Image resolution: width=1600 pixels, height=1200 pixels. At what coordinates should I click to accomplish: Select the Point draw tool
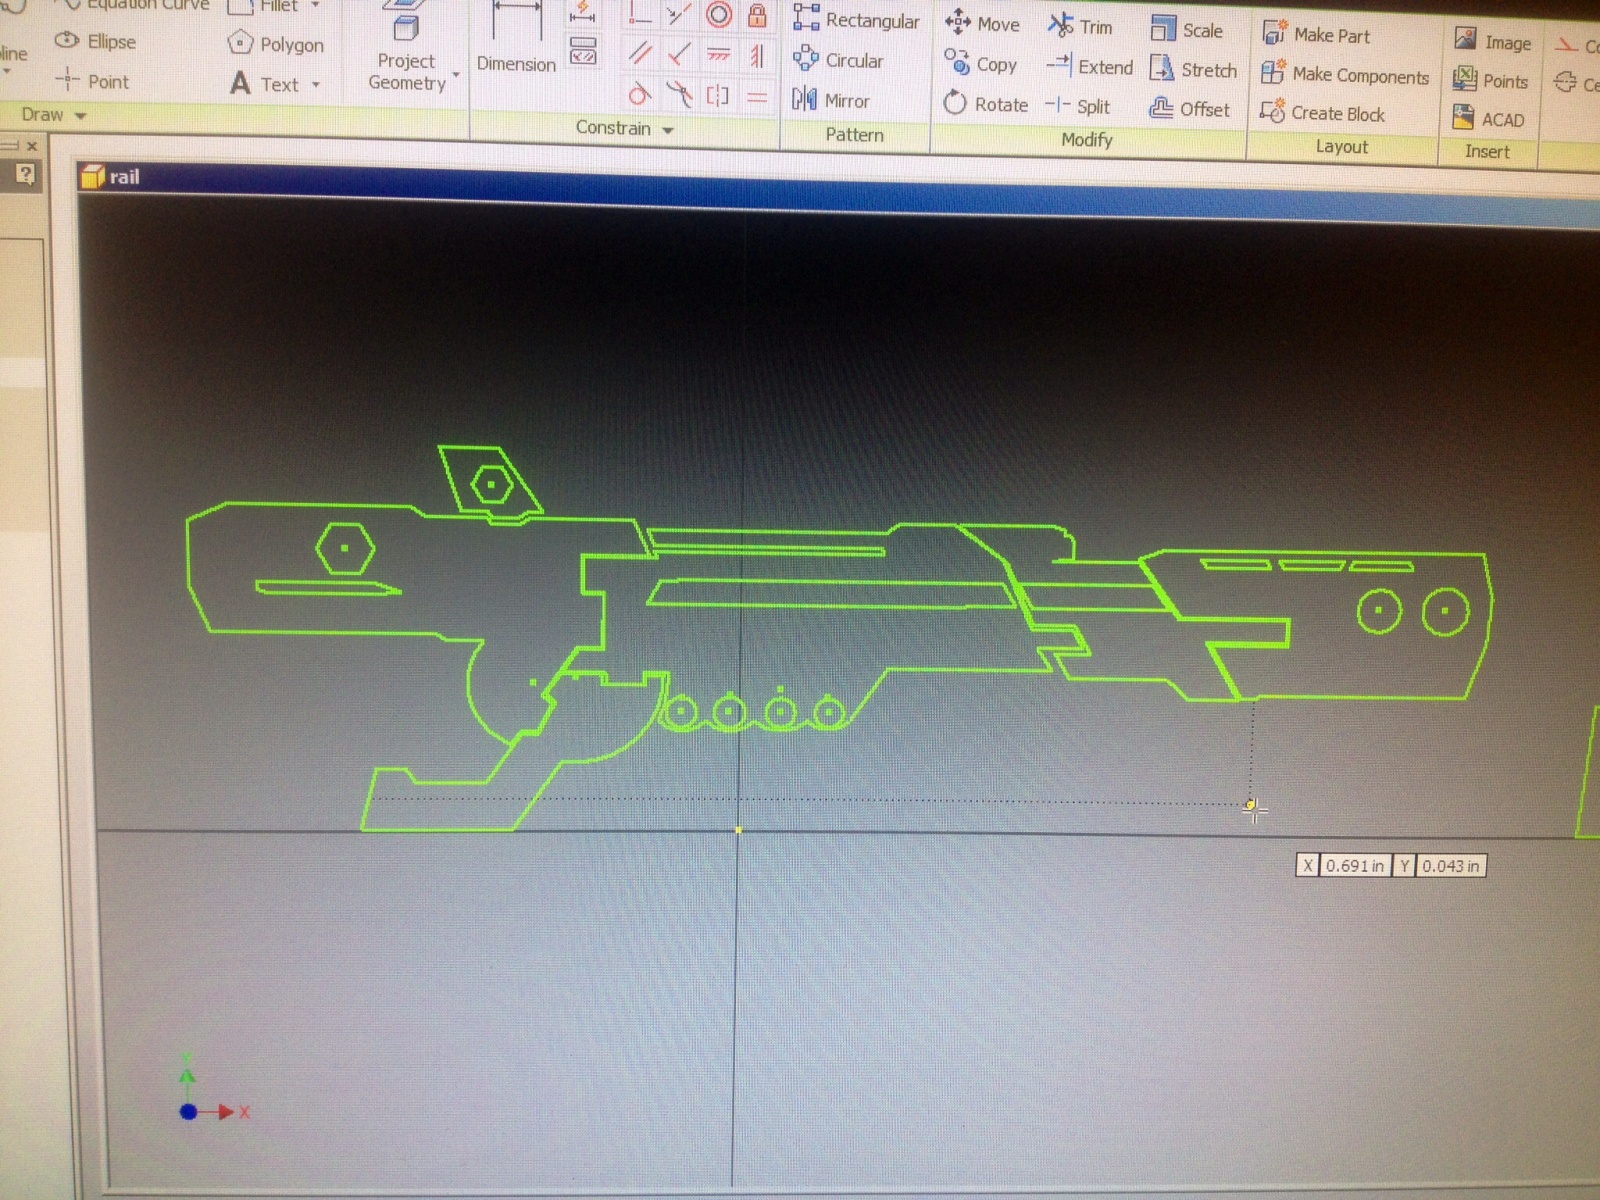pos(92,81)
